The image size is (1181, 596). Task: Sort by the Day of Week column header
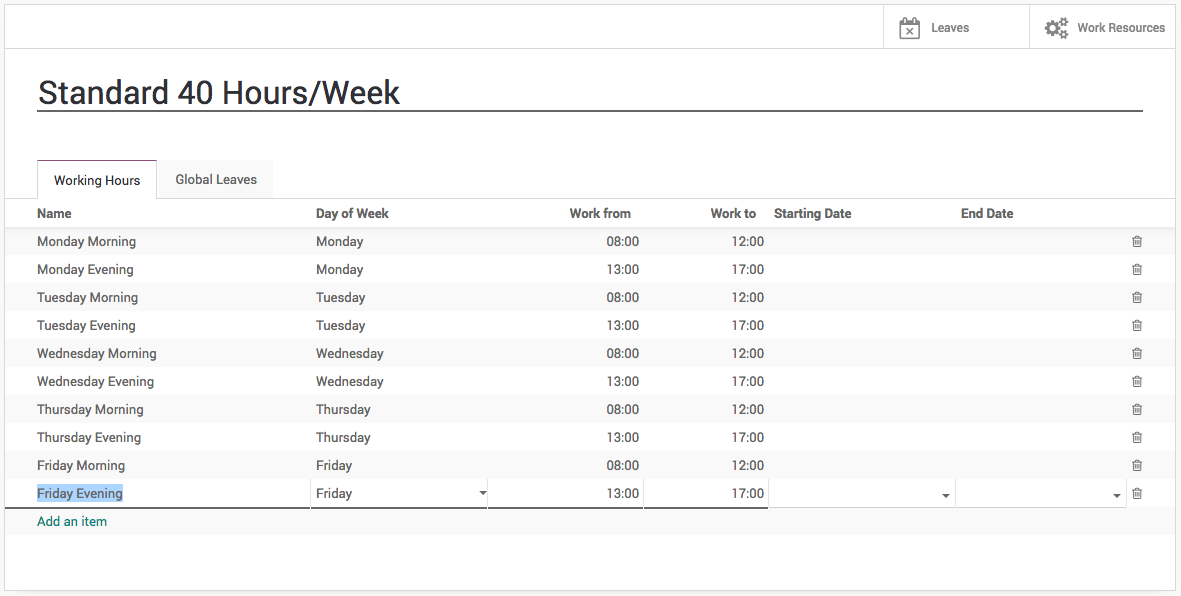(352, 213)
